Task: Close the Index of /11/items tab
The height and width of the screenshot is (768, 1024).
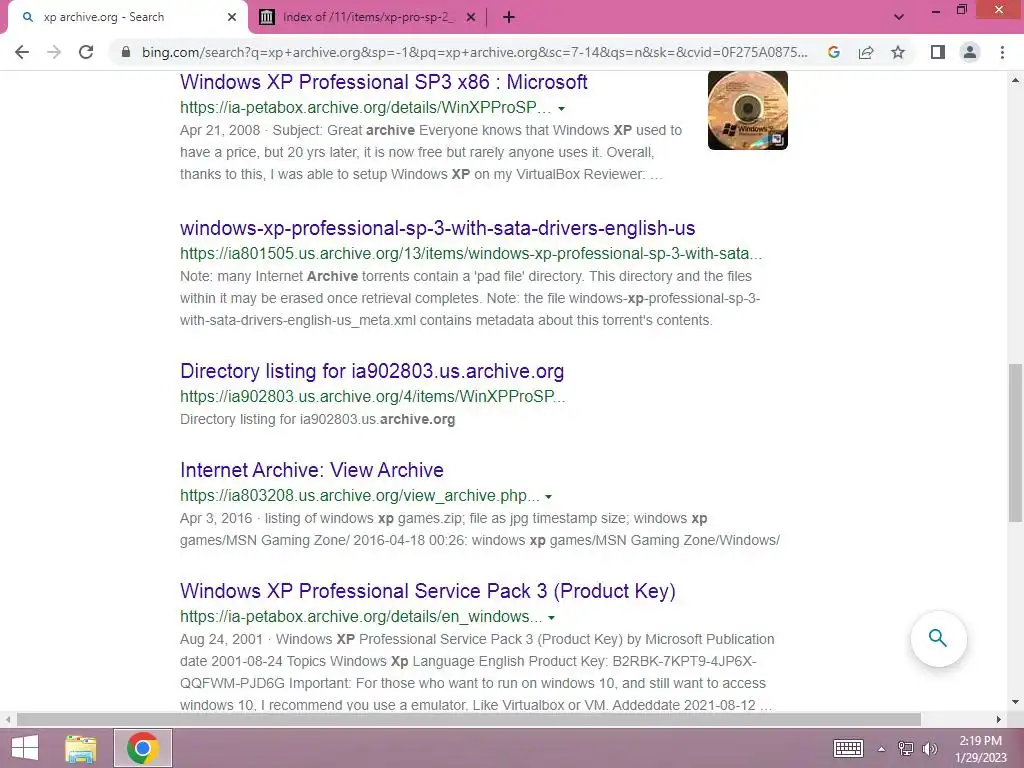Action: pos(471,18)
